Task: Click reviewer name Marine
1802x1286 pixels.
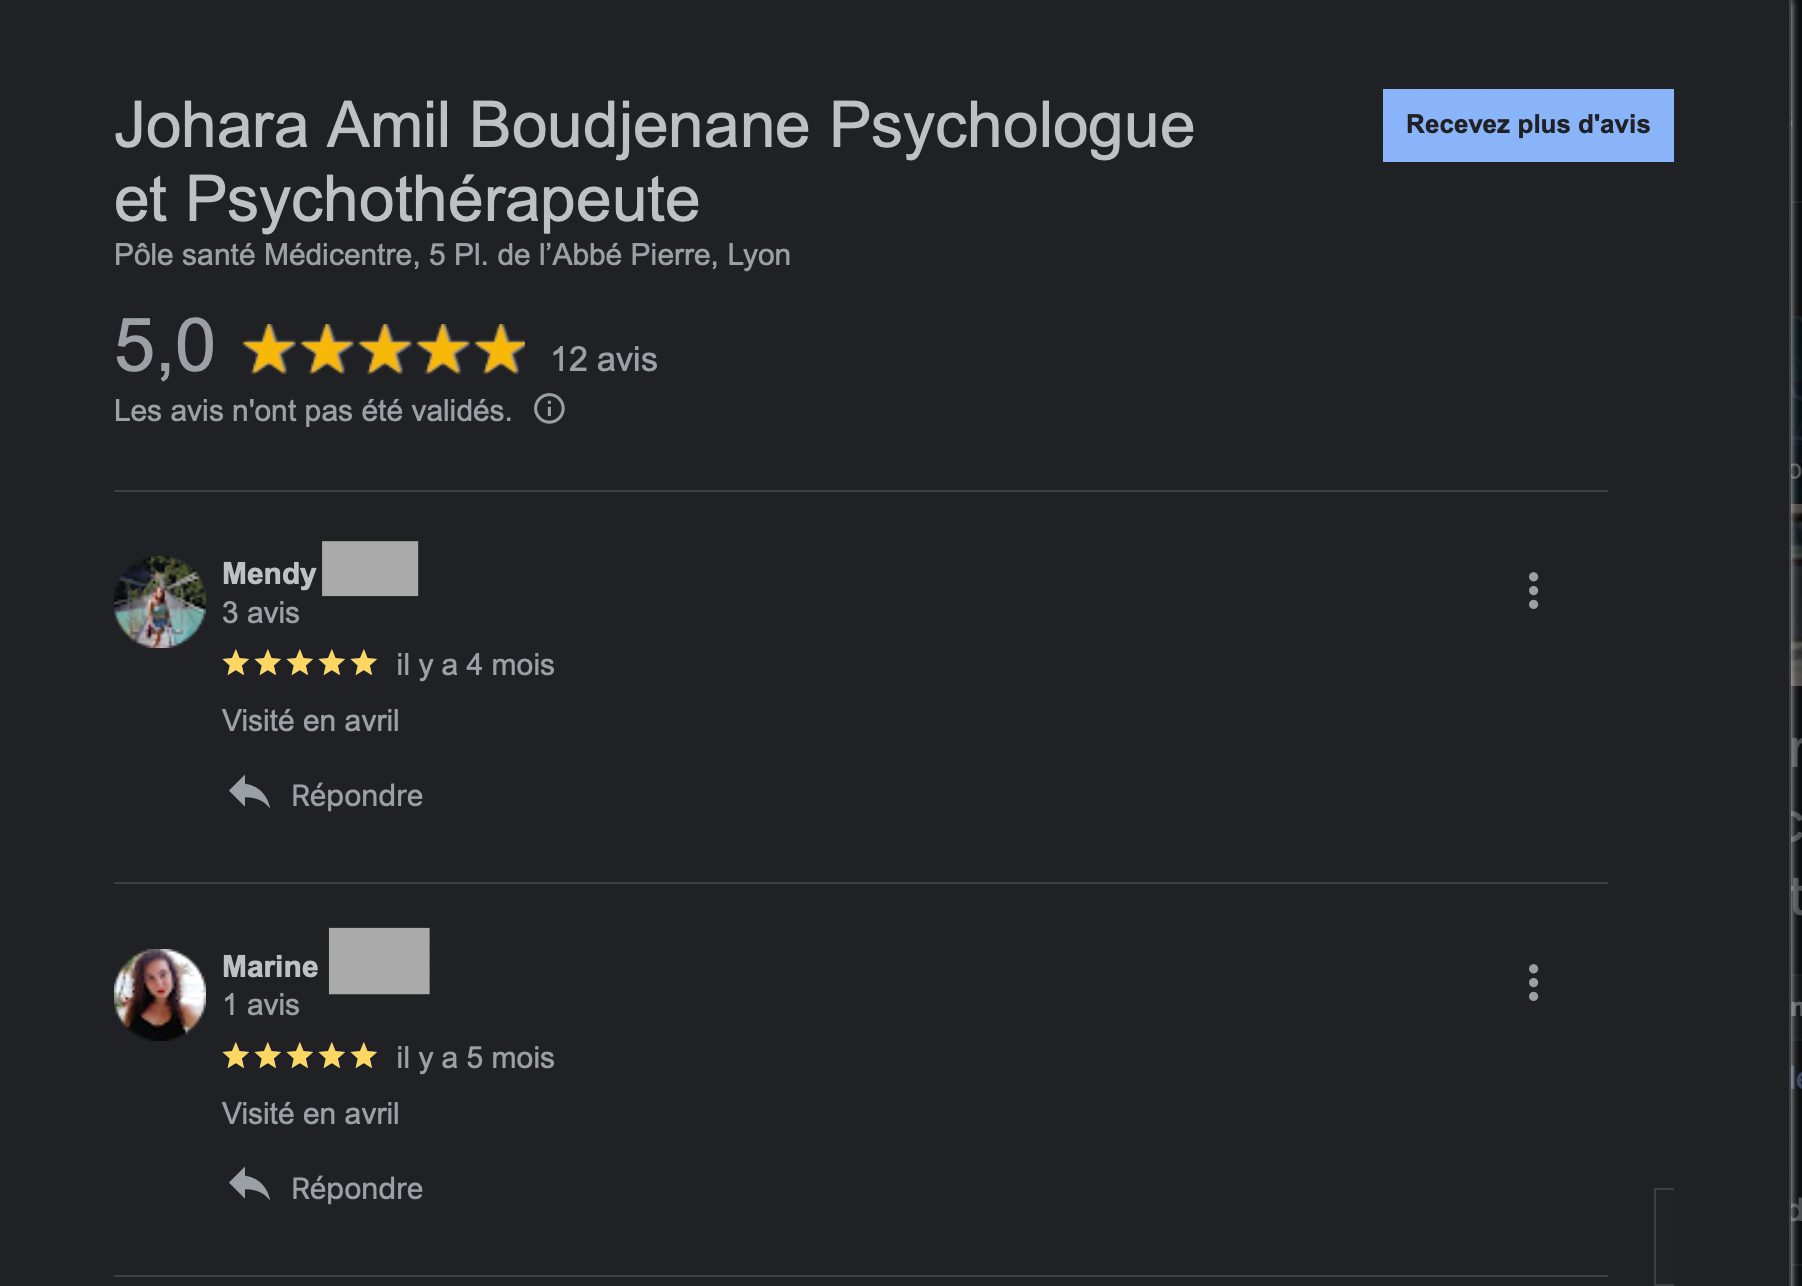Action: point(270,967)
